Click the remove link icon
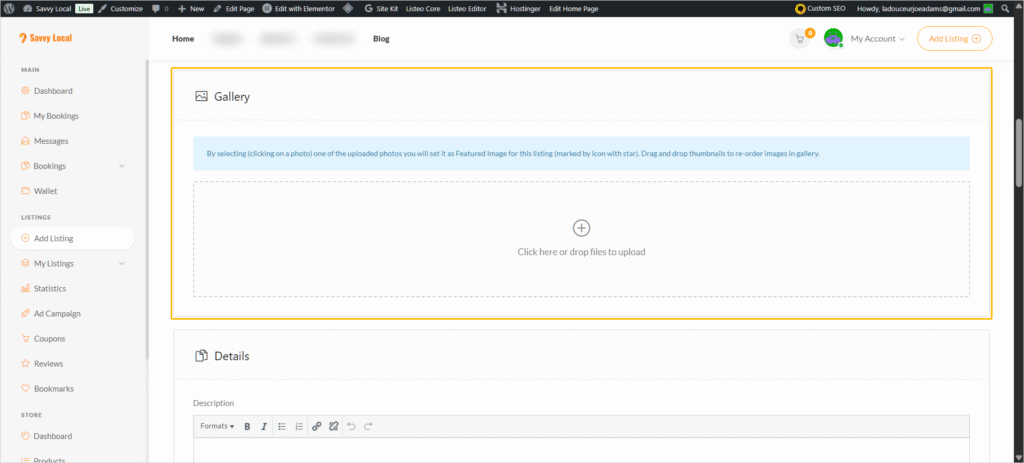This screenshot has height=463, width=1024. pyautogui.click(x=333, y=426)
